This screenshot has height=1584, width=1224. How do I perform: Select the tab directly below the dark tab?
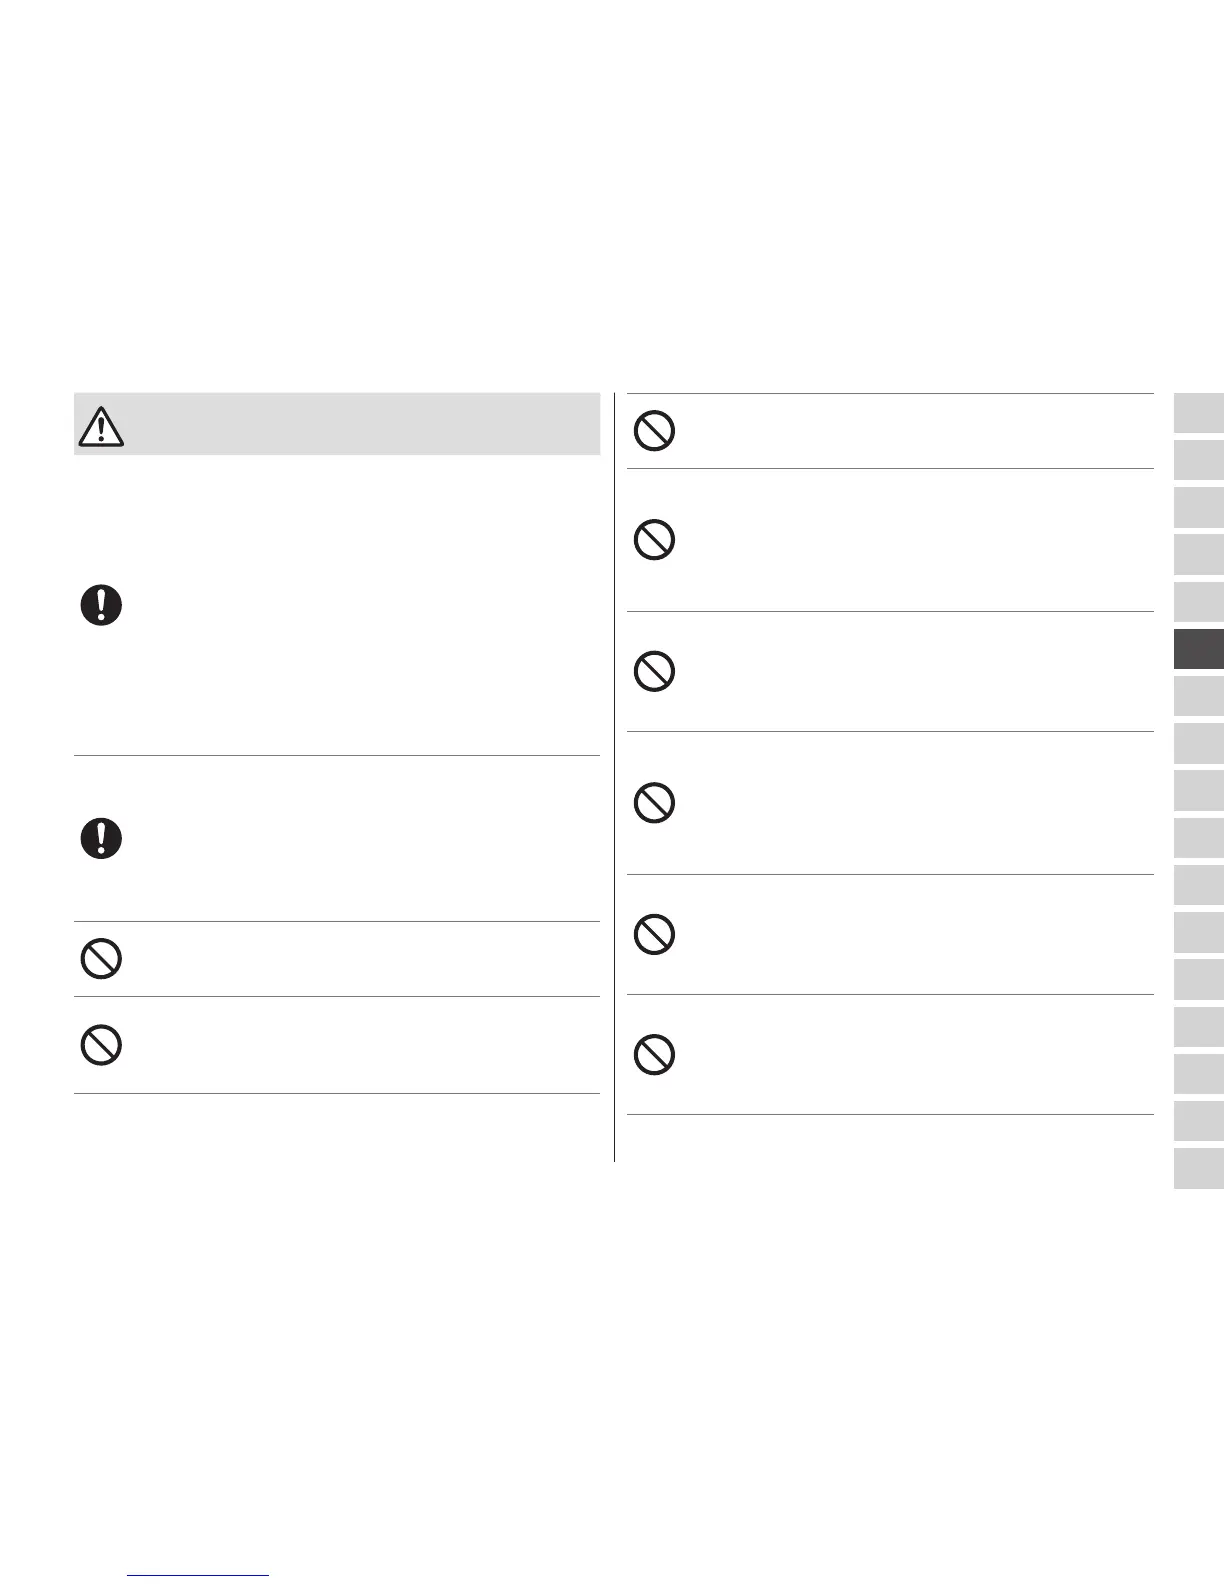pos(1199,696)
